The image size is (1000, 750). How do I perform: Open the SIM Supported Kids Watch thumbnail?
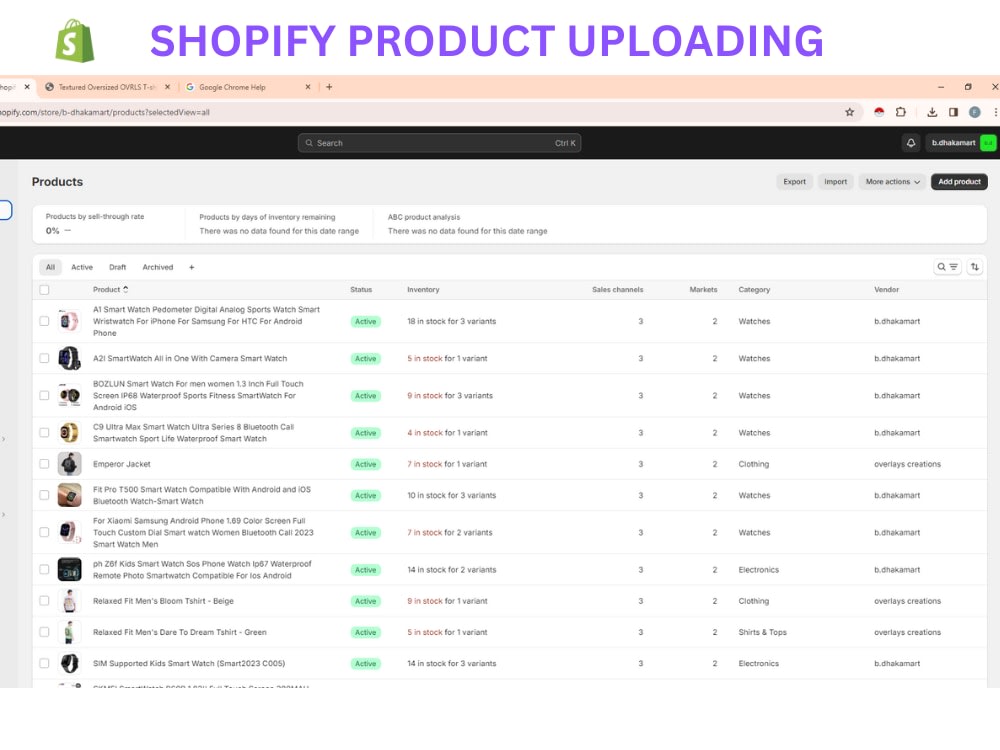tap(70, 663)
